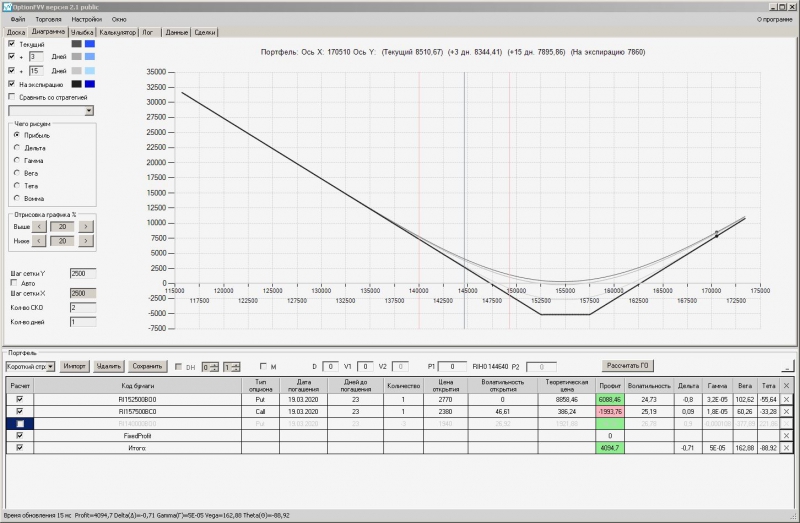Click the Кол-во дней input field

tap(83, 322)
